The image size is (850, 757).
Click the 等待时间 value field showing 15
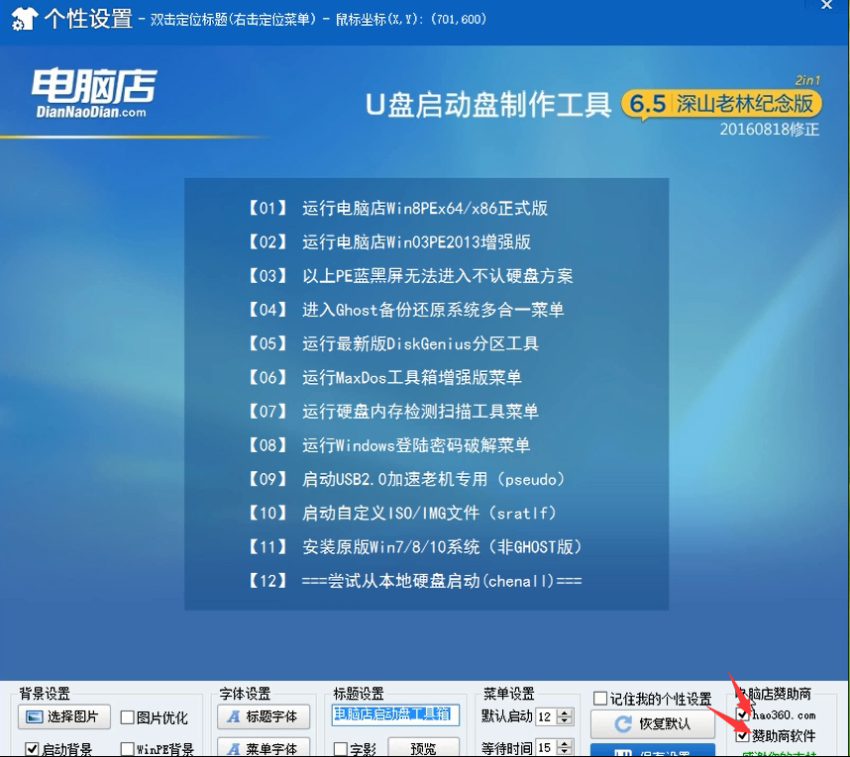546,748
